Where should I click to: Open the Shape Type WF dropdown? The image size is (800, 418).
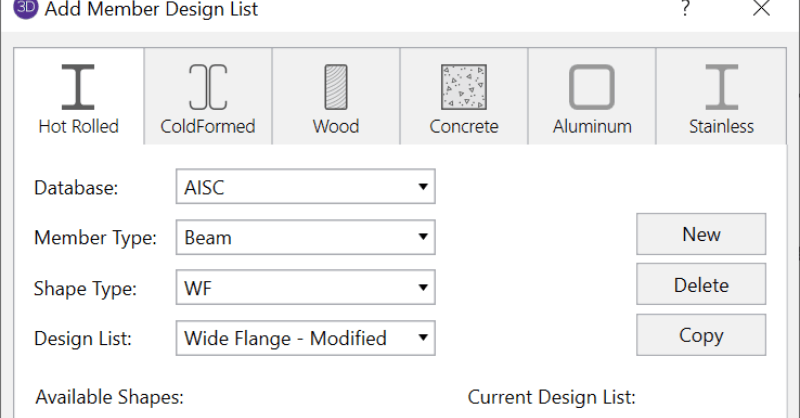(x=423, y=288)
